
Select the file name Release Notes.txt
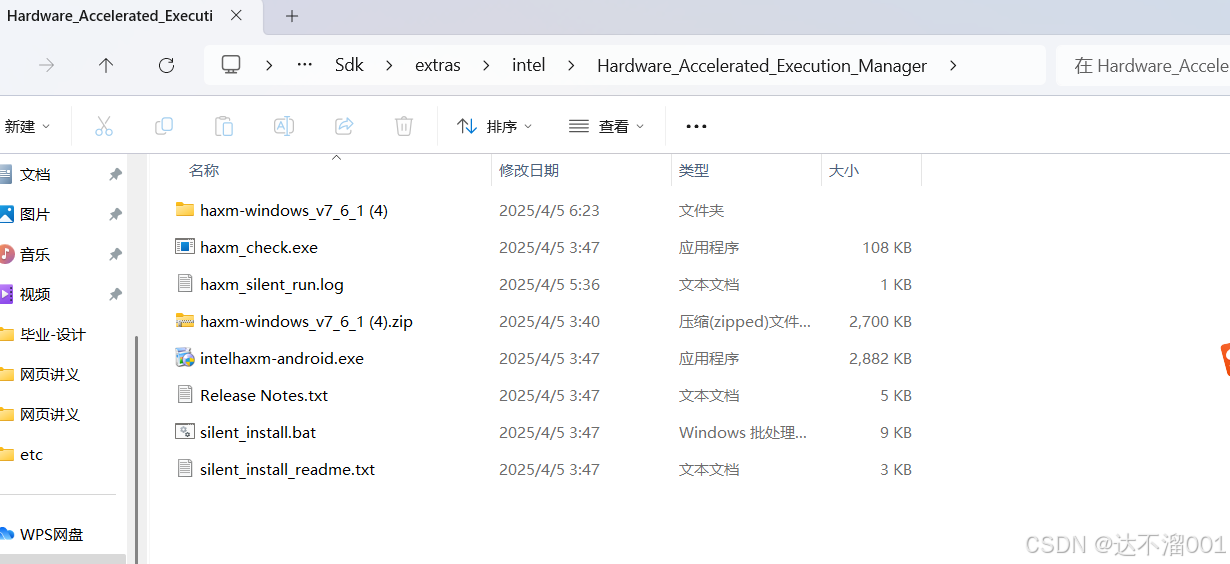click(264, 395)
